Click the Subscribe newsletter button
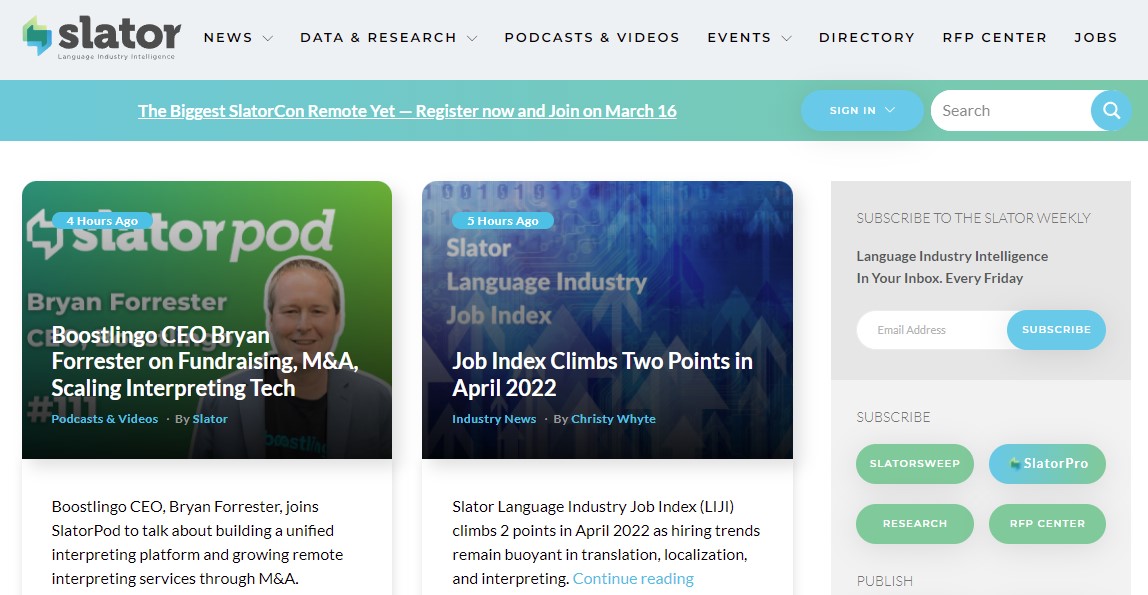1148x595 pixels. coord(1056,330)
